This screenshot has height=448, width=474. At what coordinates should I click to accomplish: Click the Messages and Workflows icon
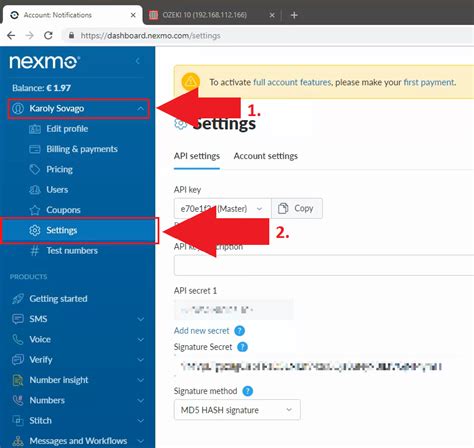(18, 441)
